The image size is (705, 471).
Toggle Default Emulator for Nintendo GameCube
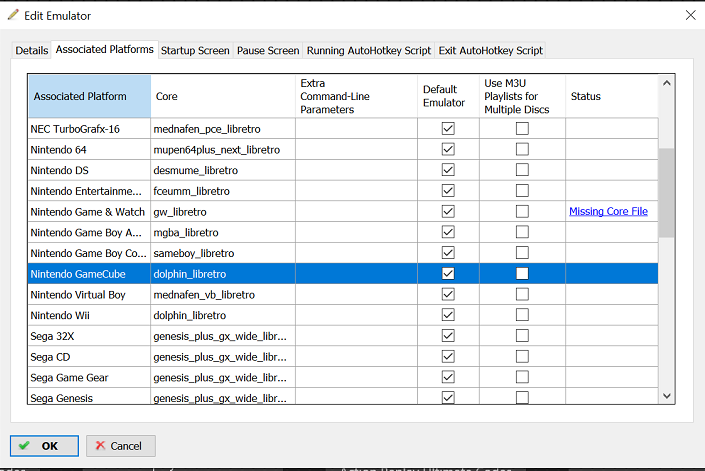click(x=448, y=273)
